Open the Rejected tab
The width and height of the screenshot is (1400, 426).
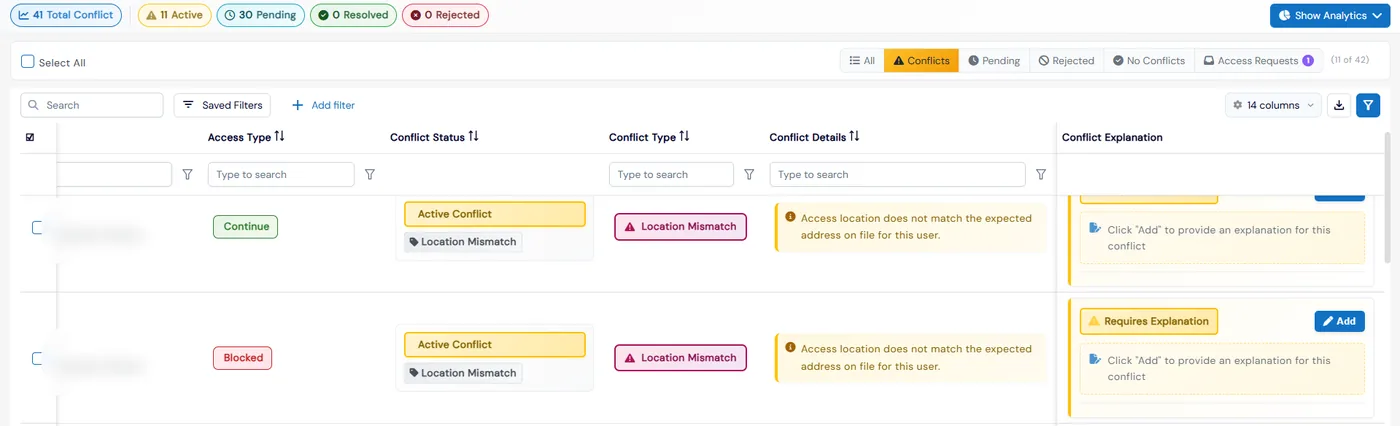(1066, 61)
